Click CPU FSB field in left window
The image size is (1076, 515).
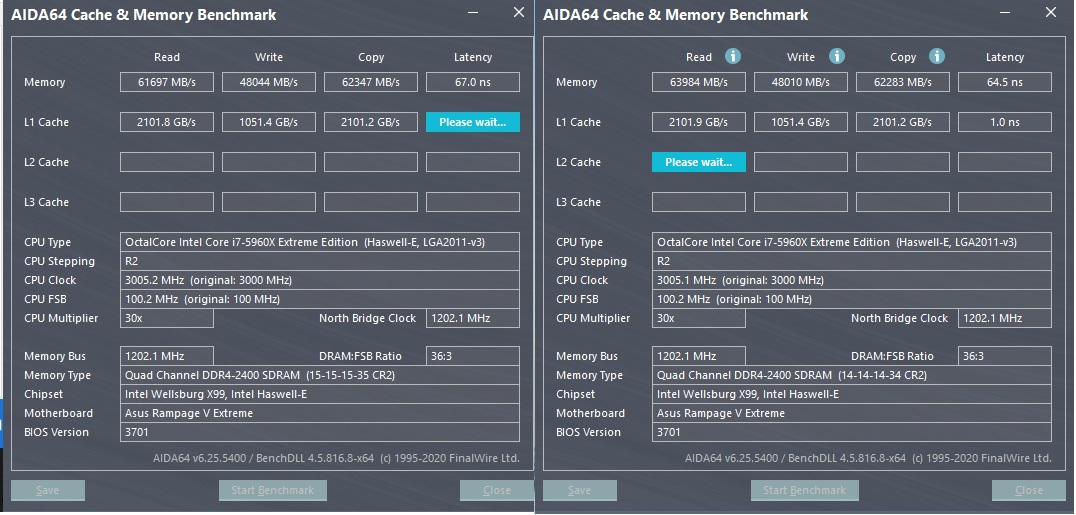[320, 299]
